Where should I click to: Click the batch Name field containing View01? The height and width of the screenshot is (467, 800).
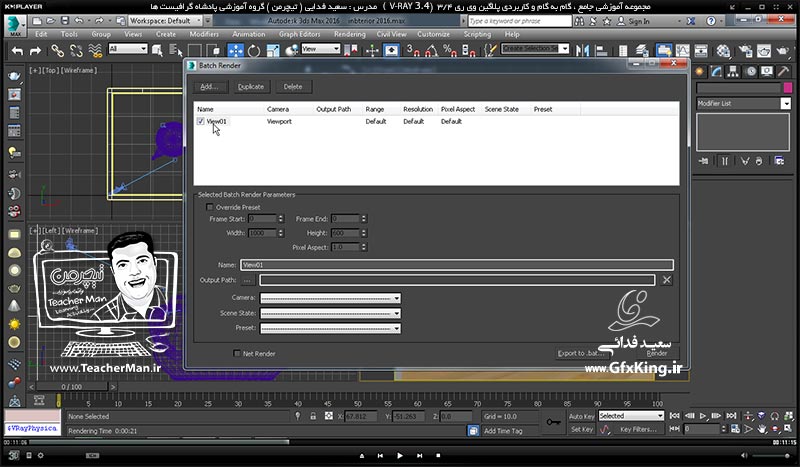(457, 265)
